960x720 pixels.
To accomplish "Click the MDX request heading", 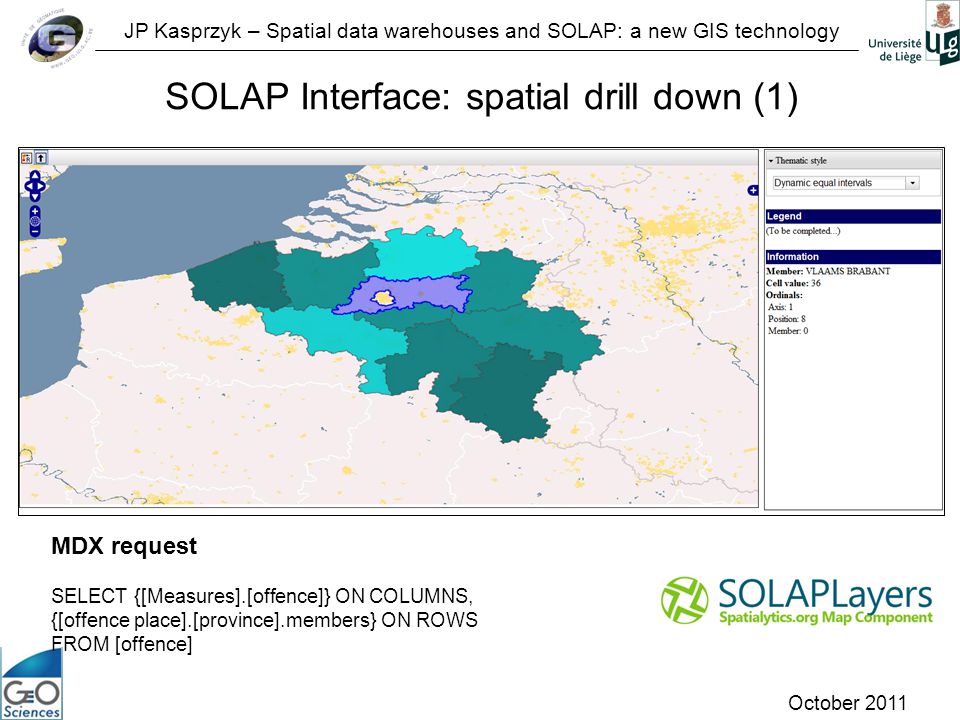I will click(124, 546).
